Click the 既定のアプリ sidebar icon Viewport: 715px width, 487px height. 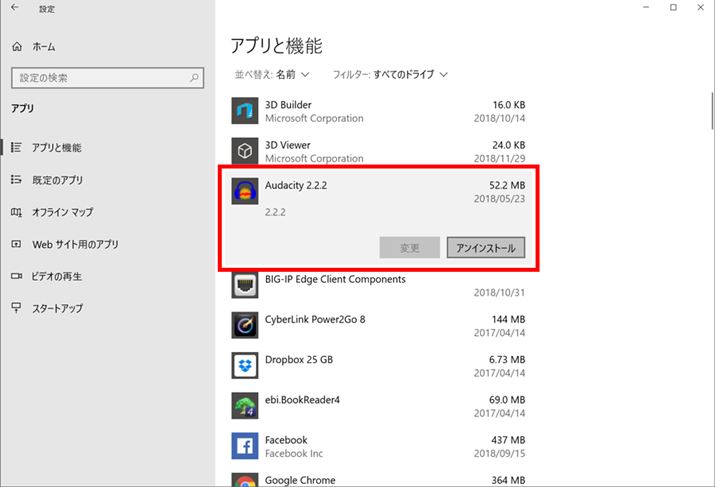pos(16,180)
